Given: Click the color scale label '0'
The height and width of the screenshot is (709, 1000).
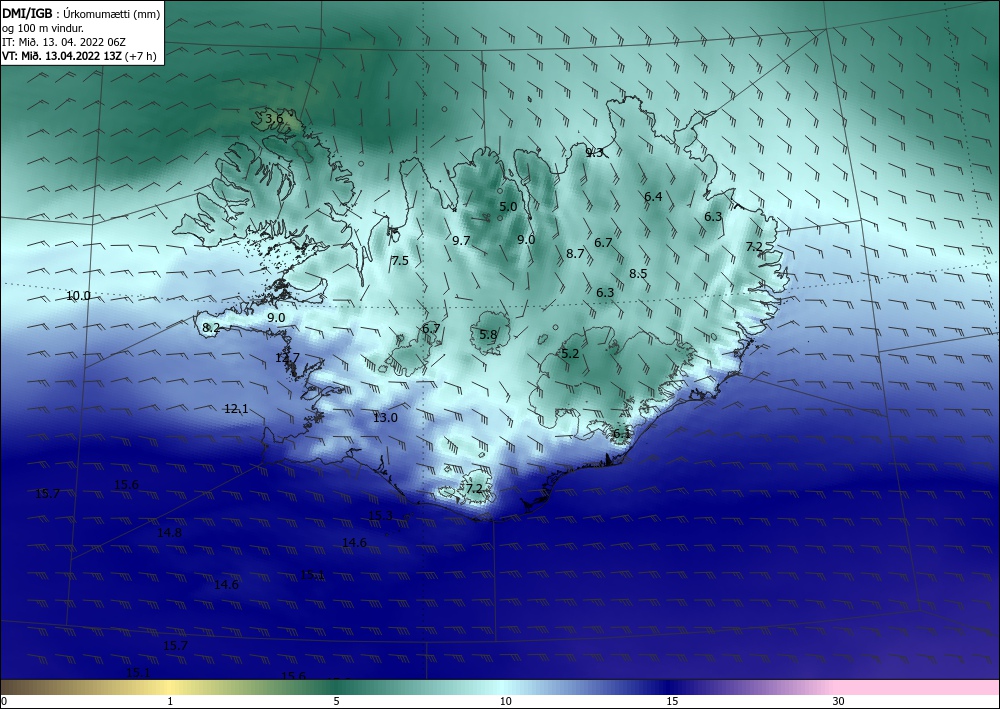Looking at the screenshot, I should pos(4,701).
